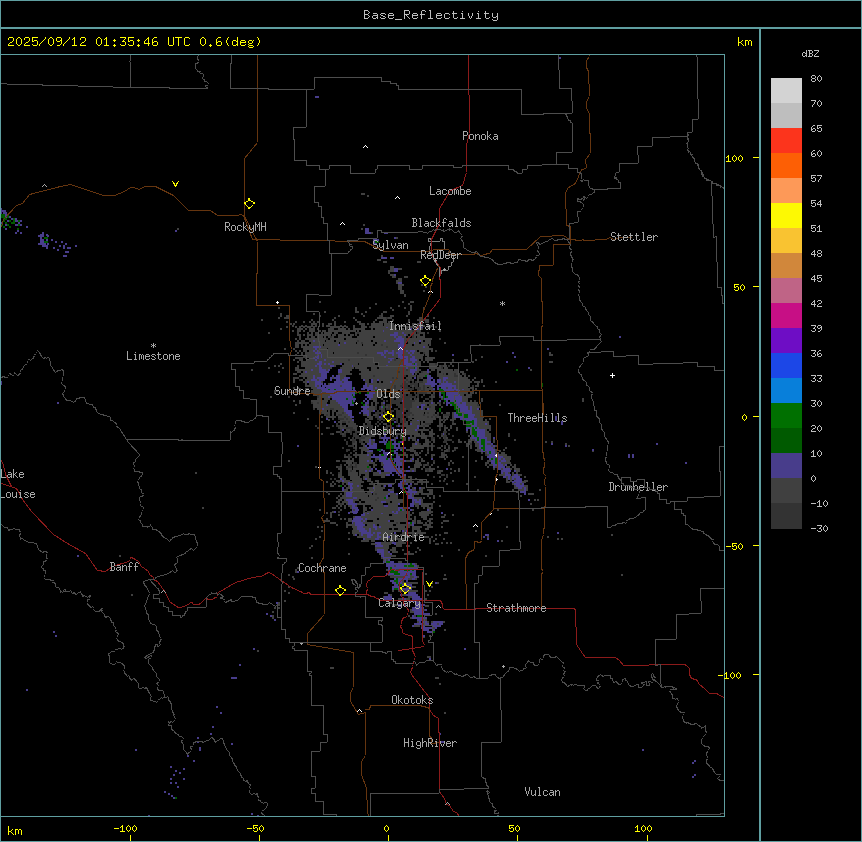Screen dimensions: 862x842
Task: Click the yellow V marker northwest of RockyMH
Action: (175, 184)
